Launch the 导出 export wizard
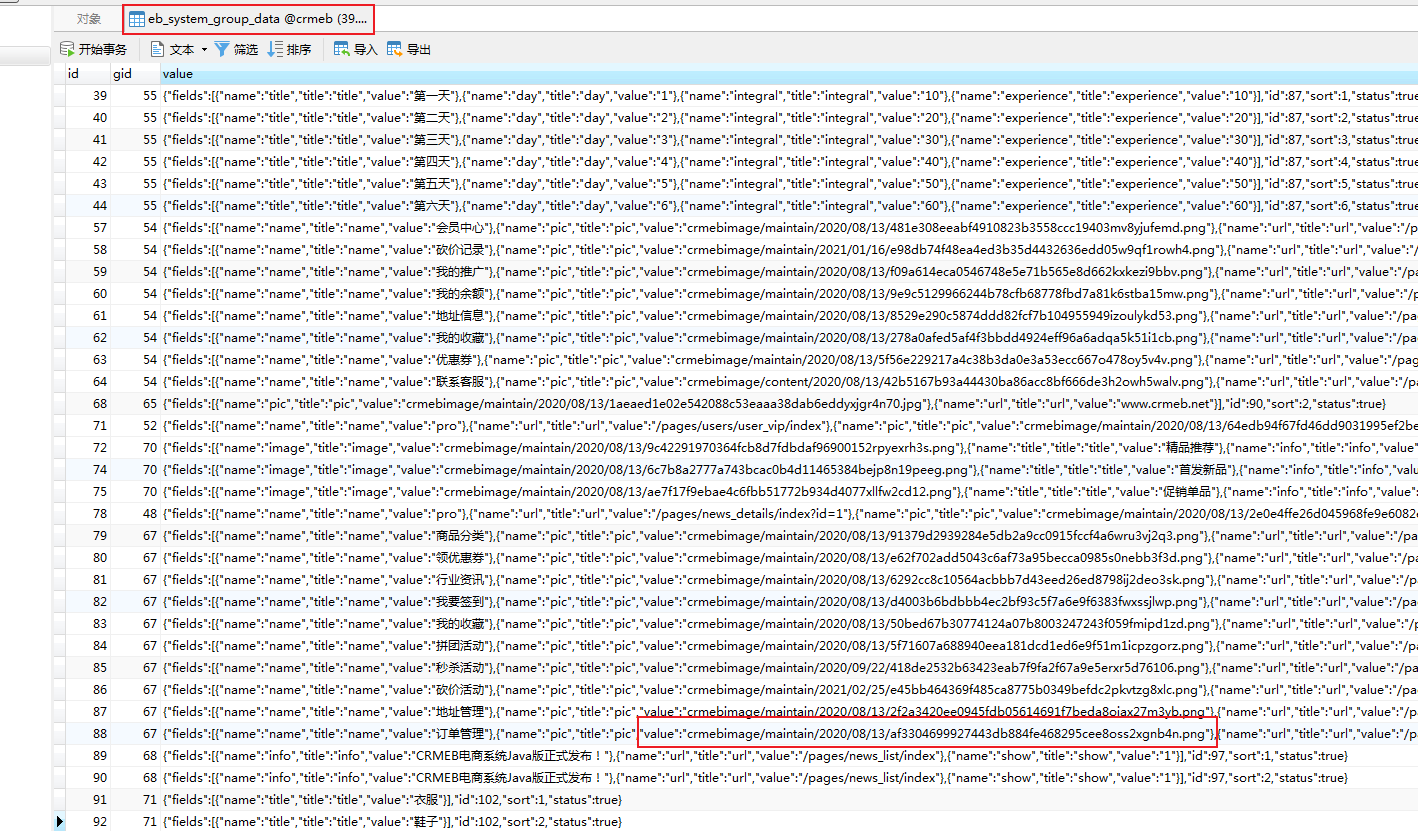 coord(409,49)
